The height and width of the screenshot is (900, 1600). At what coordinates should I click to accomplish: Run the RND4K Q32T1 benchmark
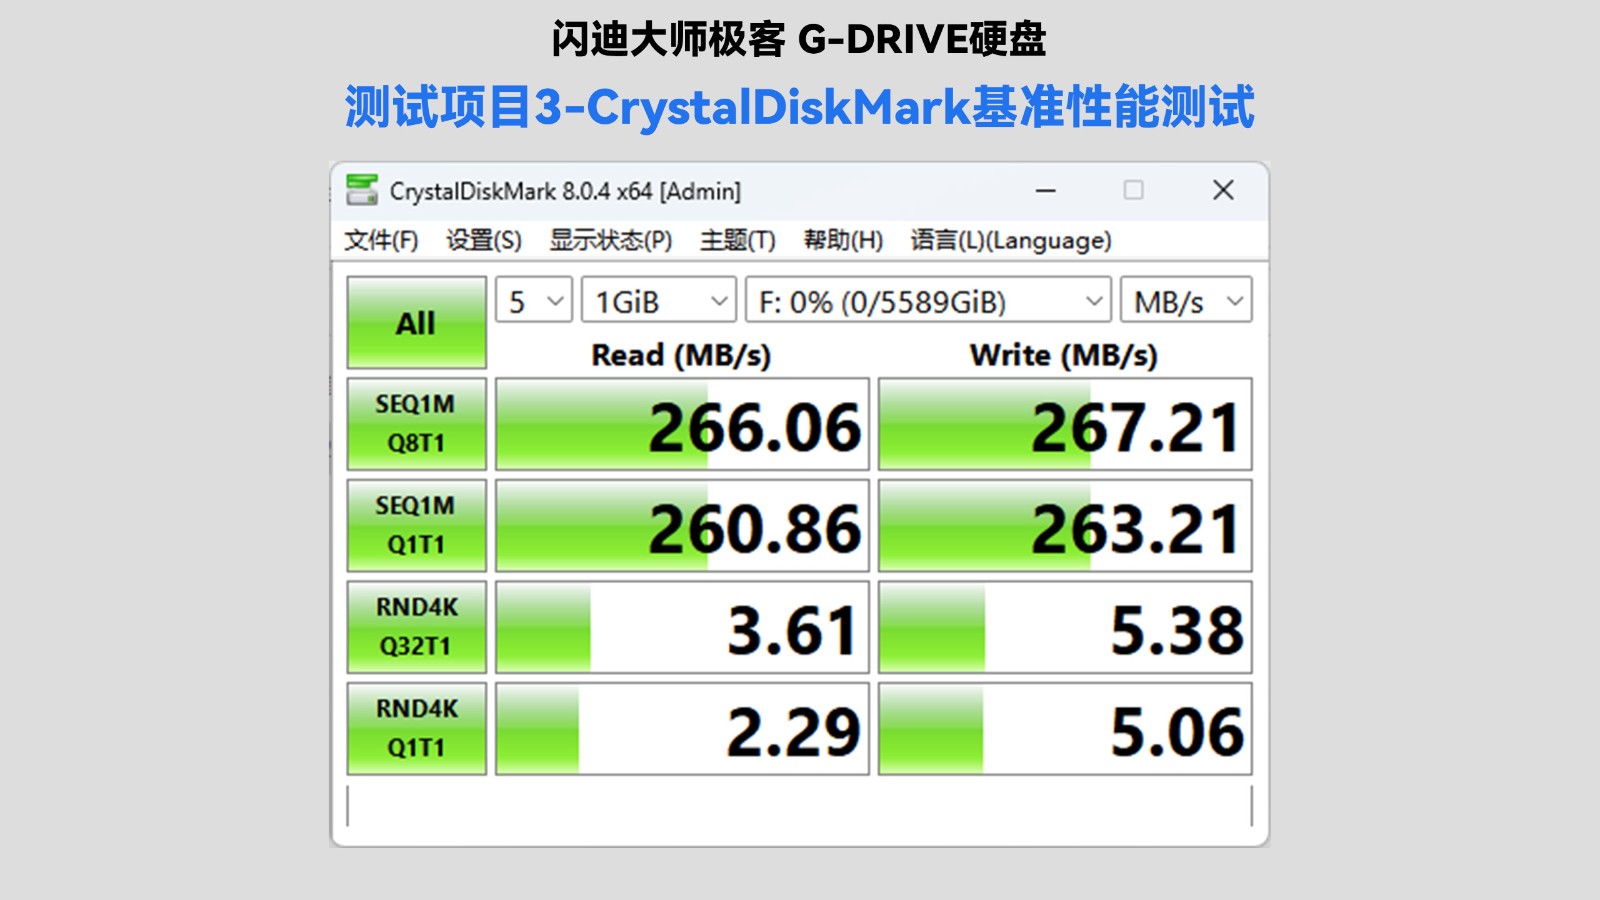click(x=417, y=627)
